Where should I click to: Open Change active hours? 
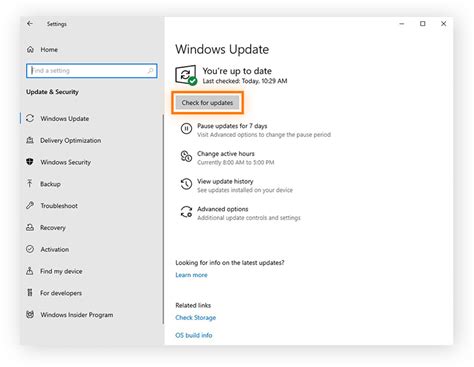pyautogui.click(x=226, y=154)
